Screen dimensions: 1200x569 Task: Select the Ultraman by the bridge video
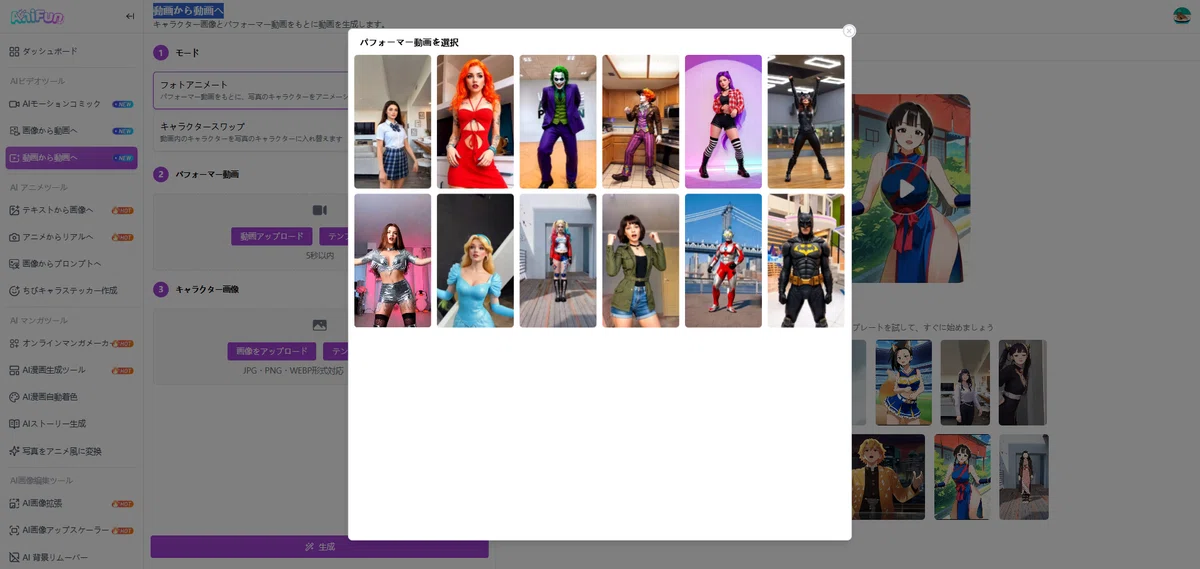click(723, 260)
